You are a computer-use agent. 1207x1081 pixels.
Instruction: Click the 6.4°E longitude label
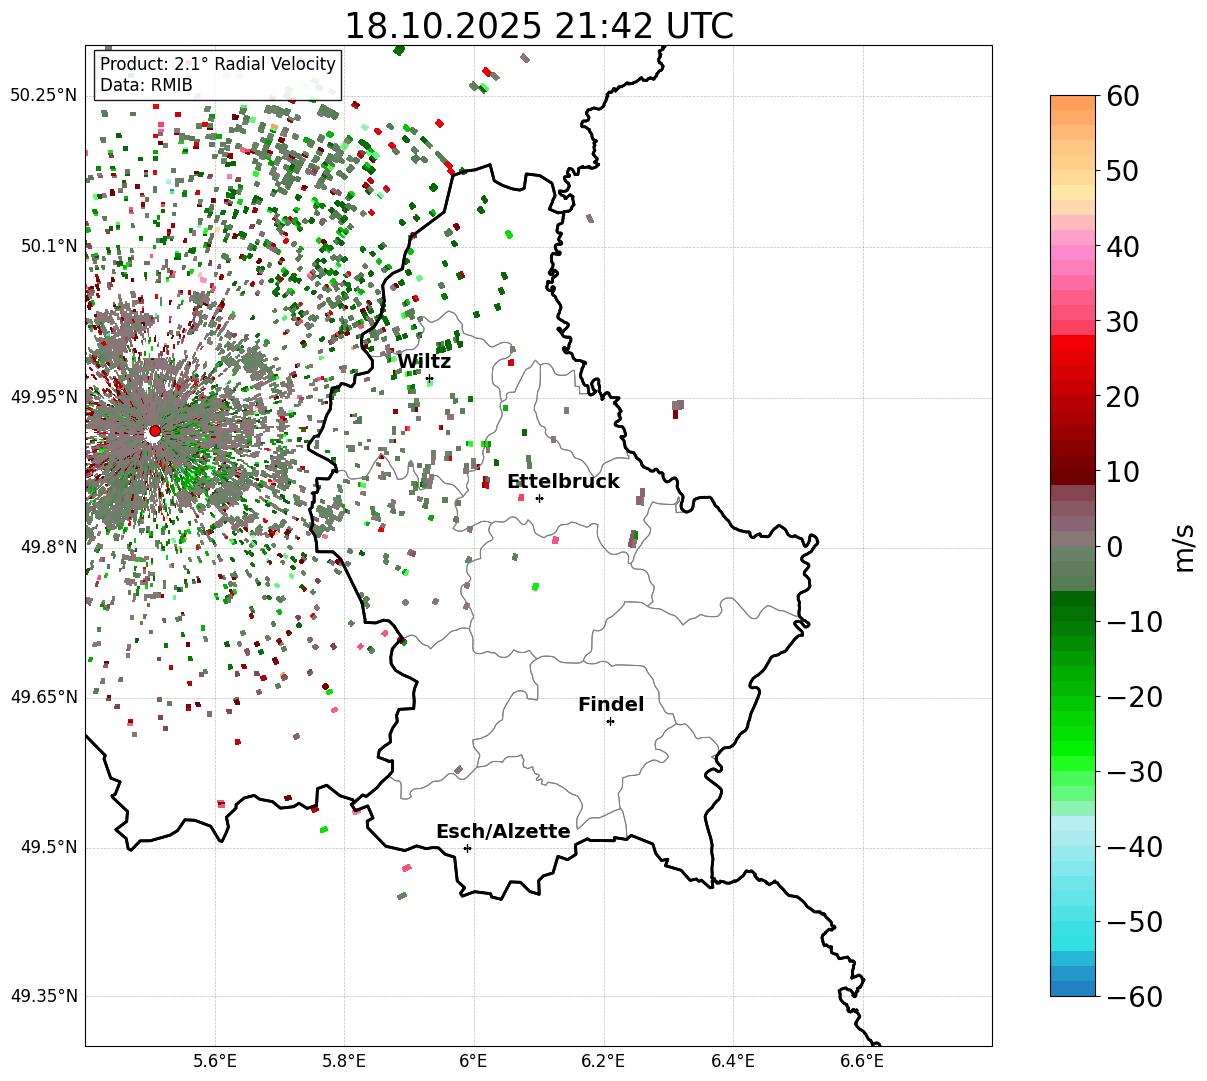[733, 1061]
